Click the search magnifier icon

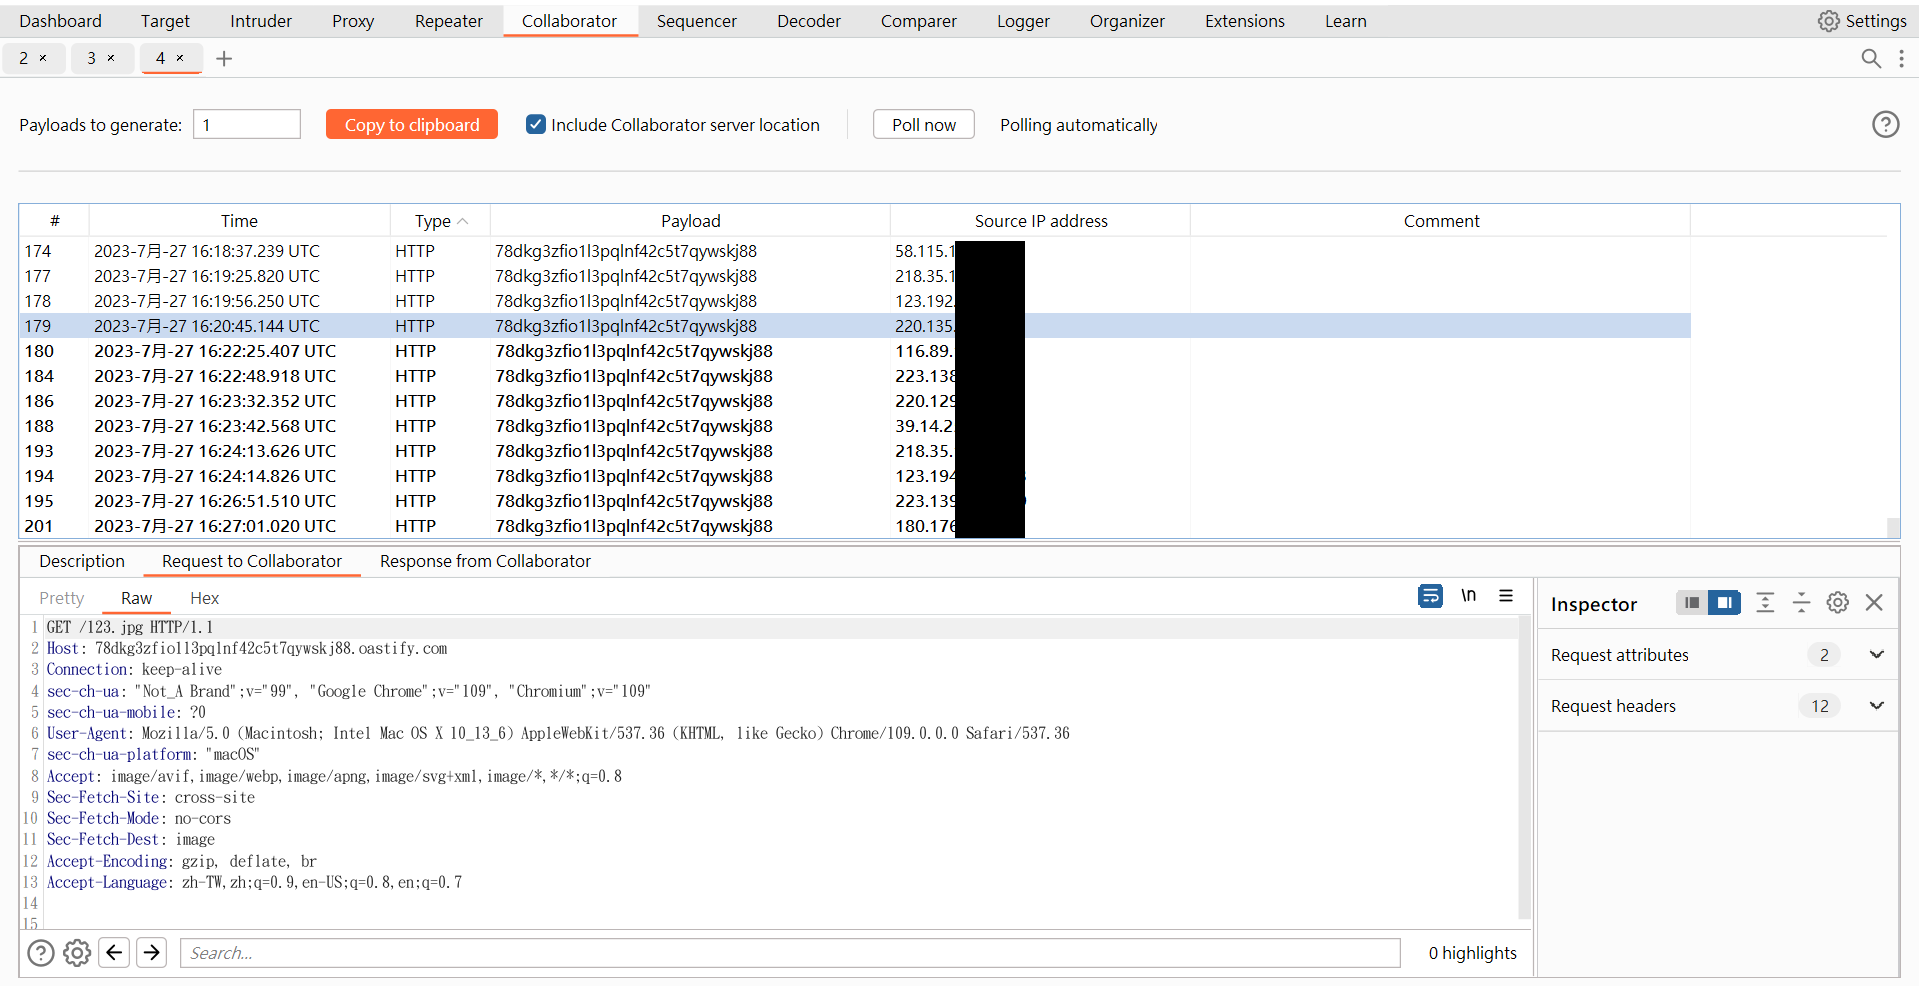(x=1871, y=59)
